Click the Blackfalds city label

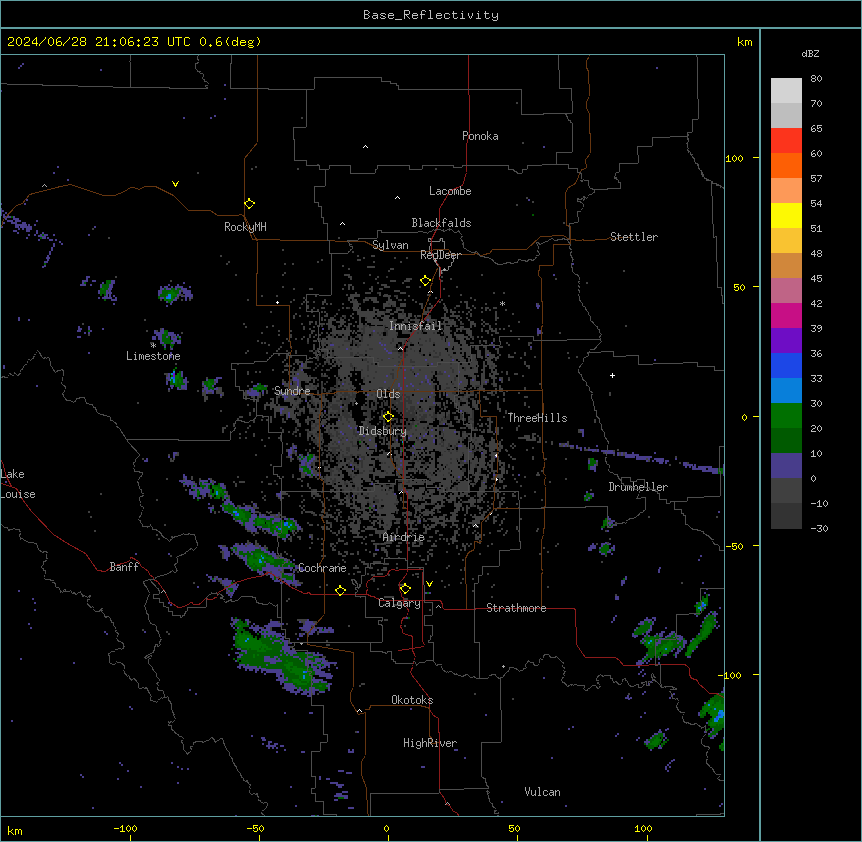(x=441, y=223)
